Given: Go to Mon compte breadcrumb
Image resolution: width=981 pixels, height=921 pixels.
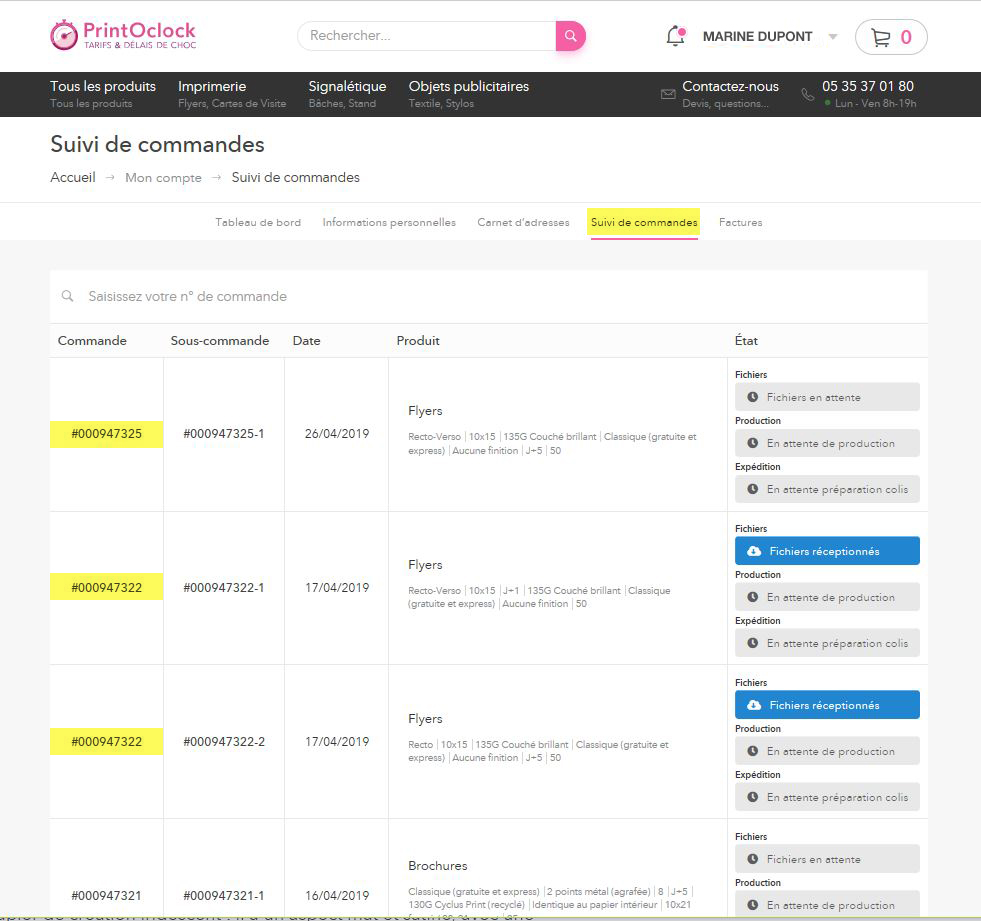Looking at the screenshot, I should coord(163,178).
